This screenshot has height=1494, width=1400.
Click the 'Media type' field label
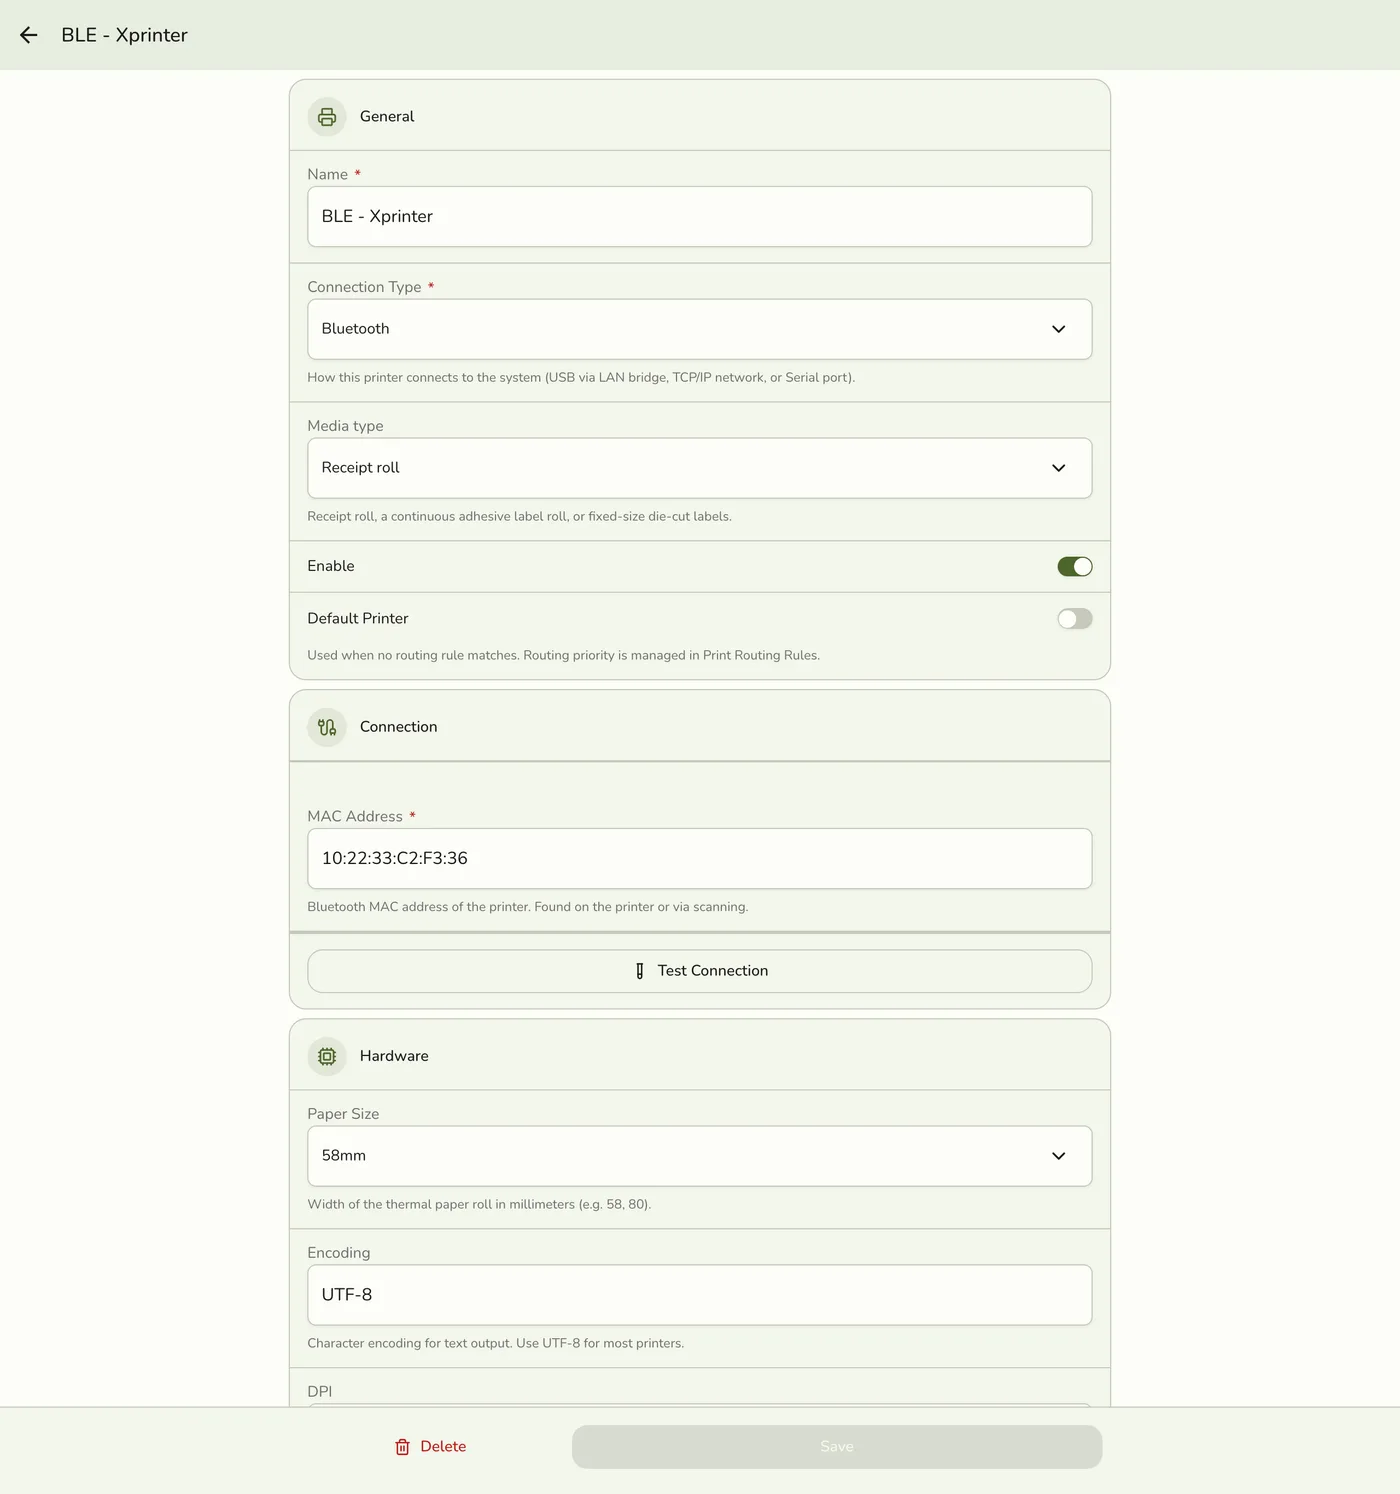345,426
